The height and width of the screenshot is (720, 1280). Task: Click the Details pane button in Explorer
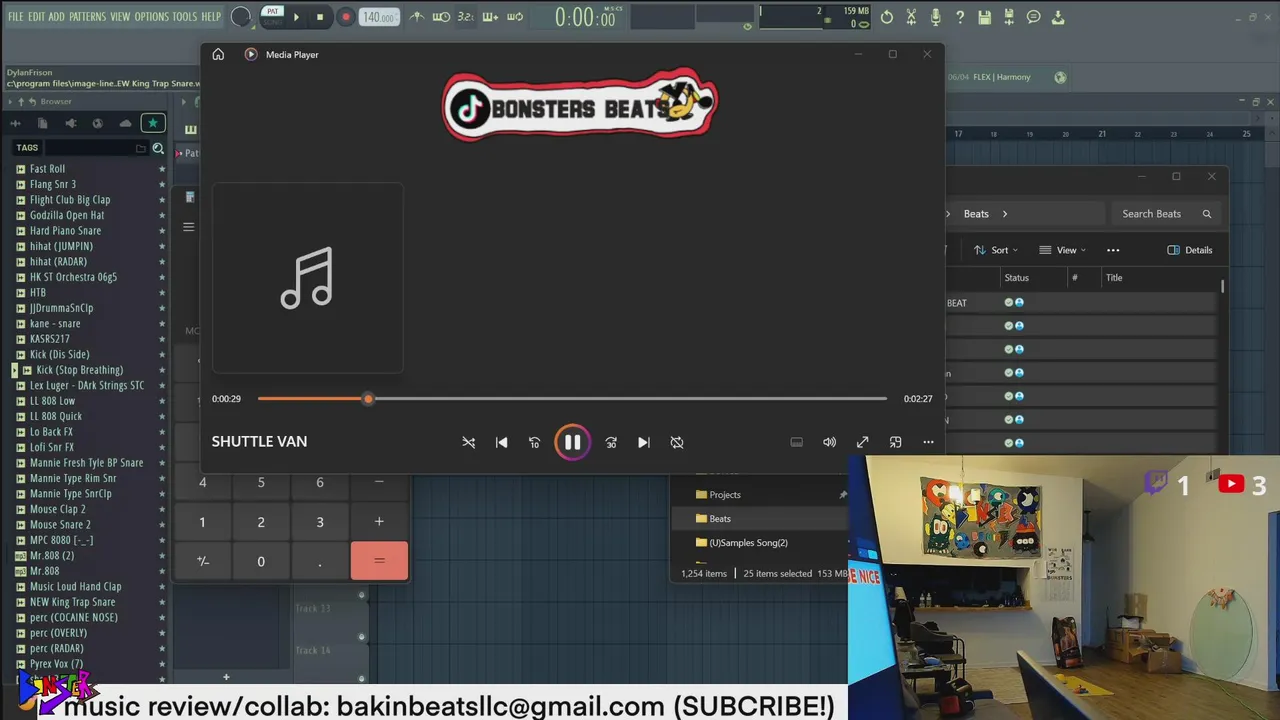(x=1190, y=250)
